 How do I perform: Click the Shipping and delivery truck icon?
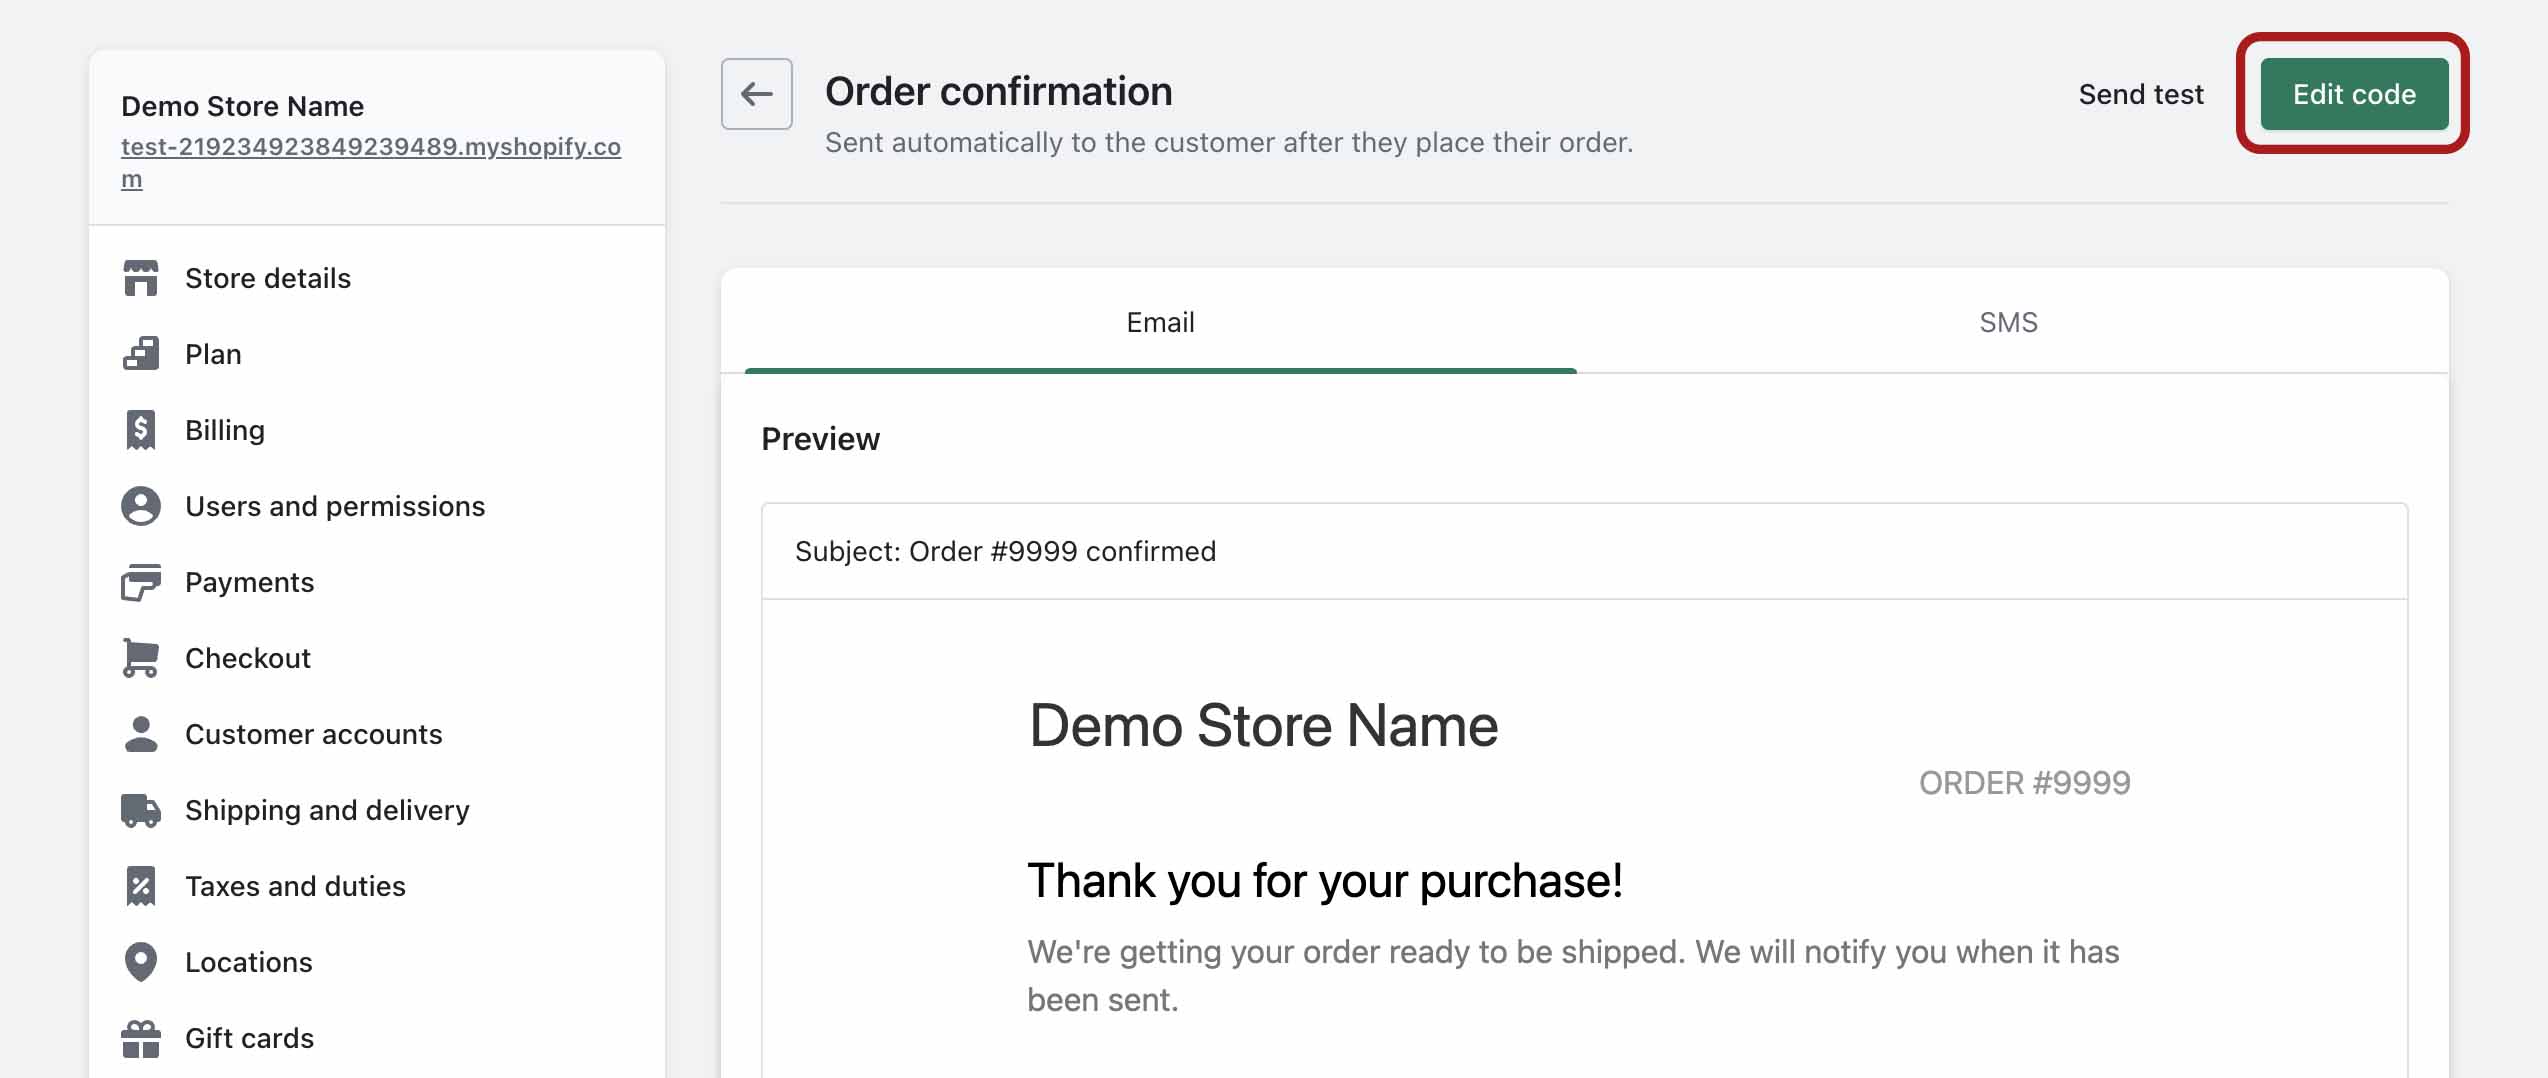pos(141,810)
